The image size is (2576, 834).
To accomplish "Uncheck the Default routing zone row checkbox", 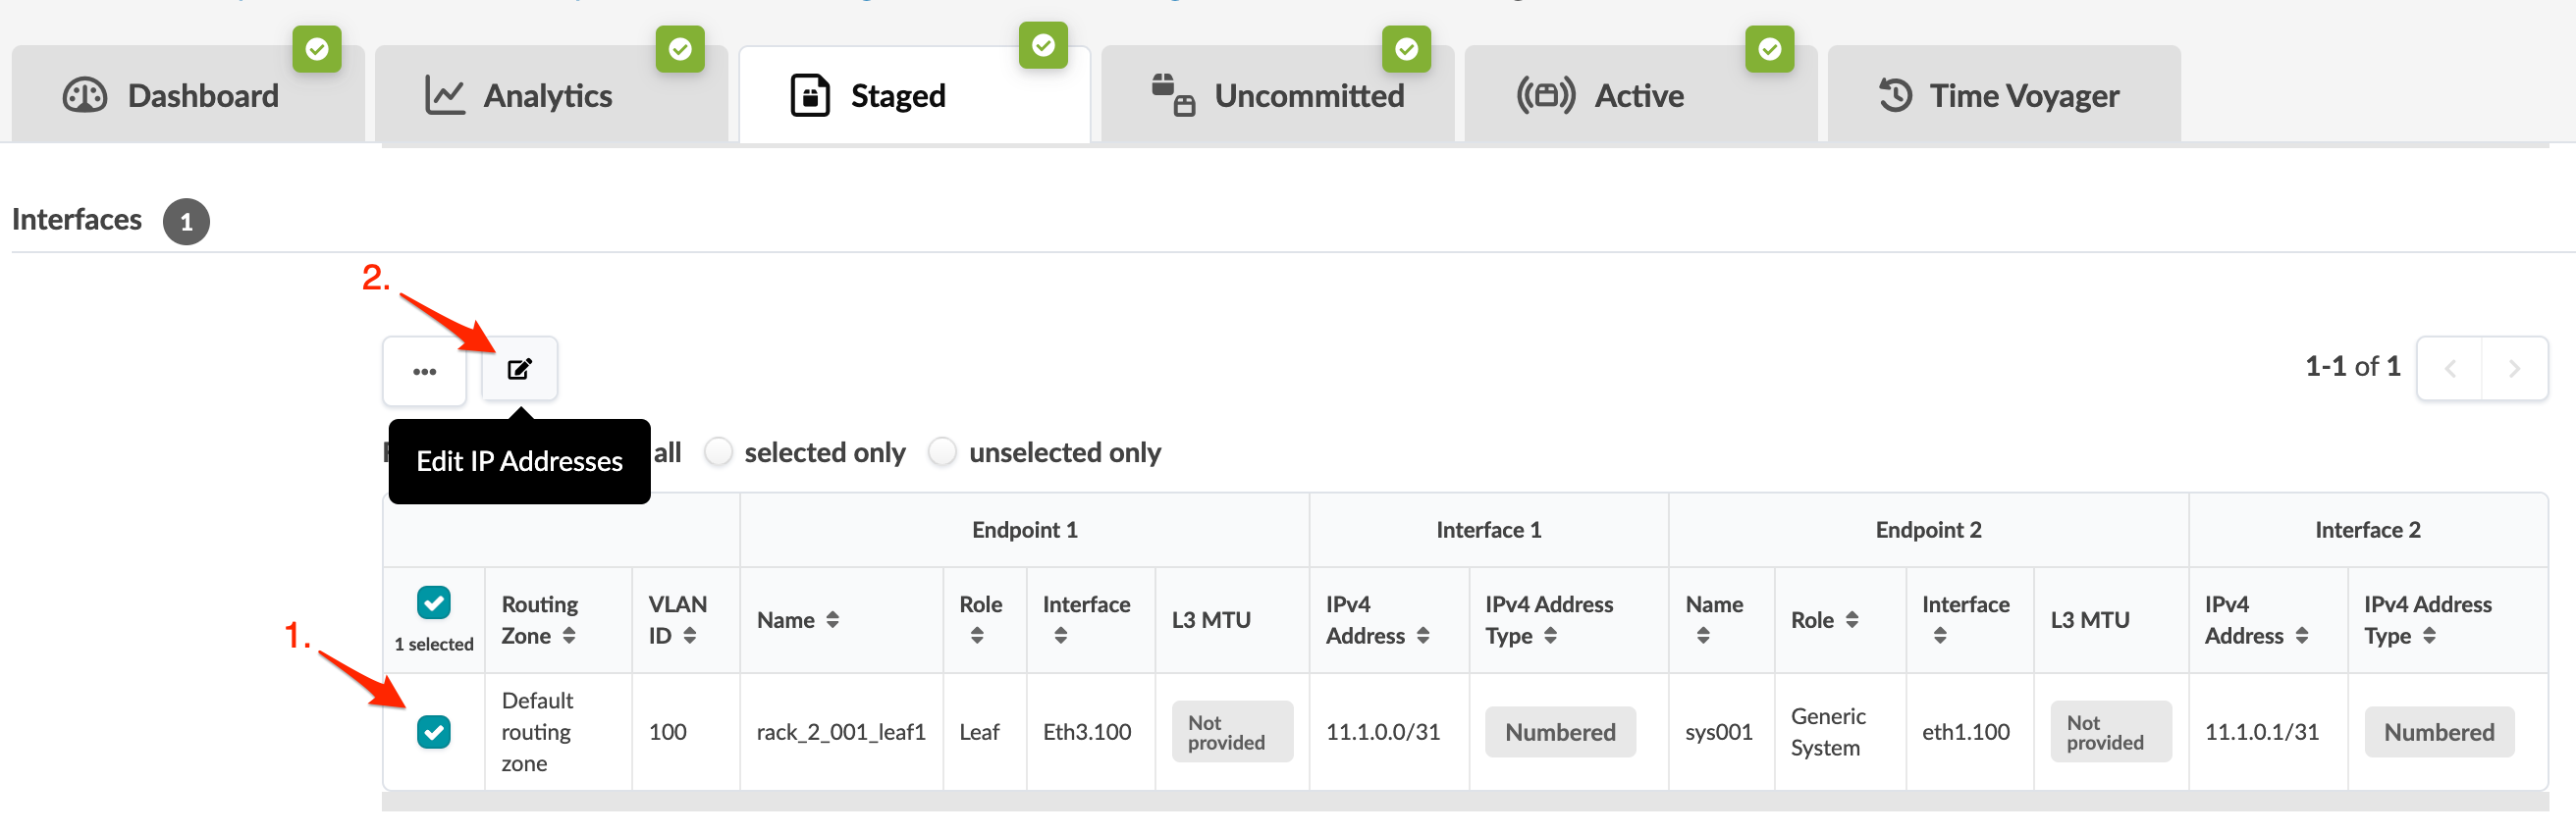I will coord(434,732).
